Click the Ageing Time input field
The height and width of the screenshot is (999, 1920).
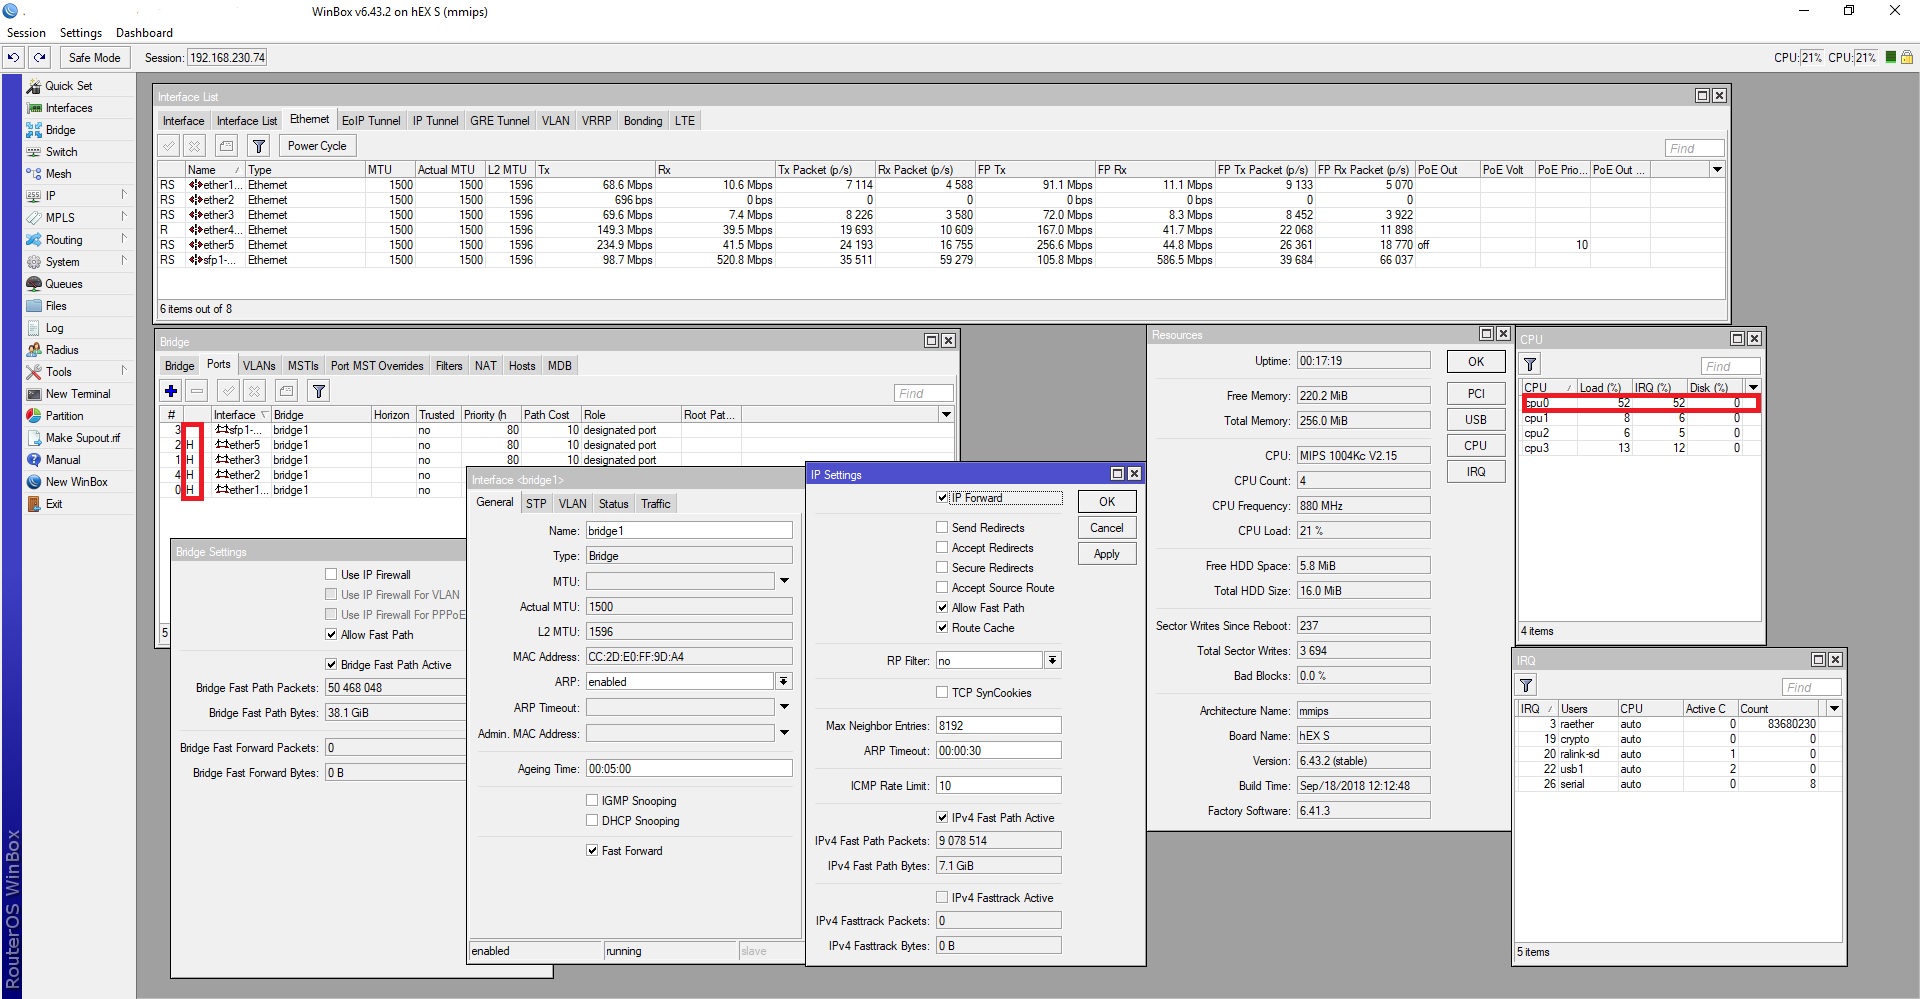[x=688, y=769]
